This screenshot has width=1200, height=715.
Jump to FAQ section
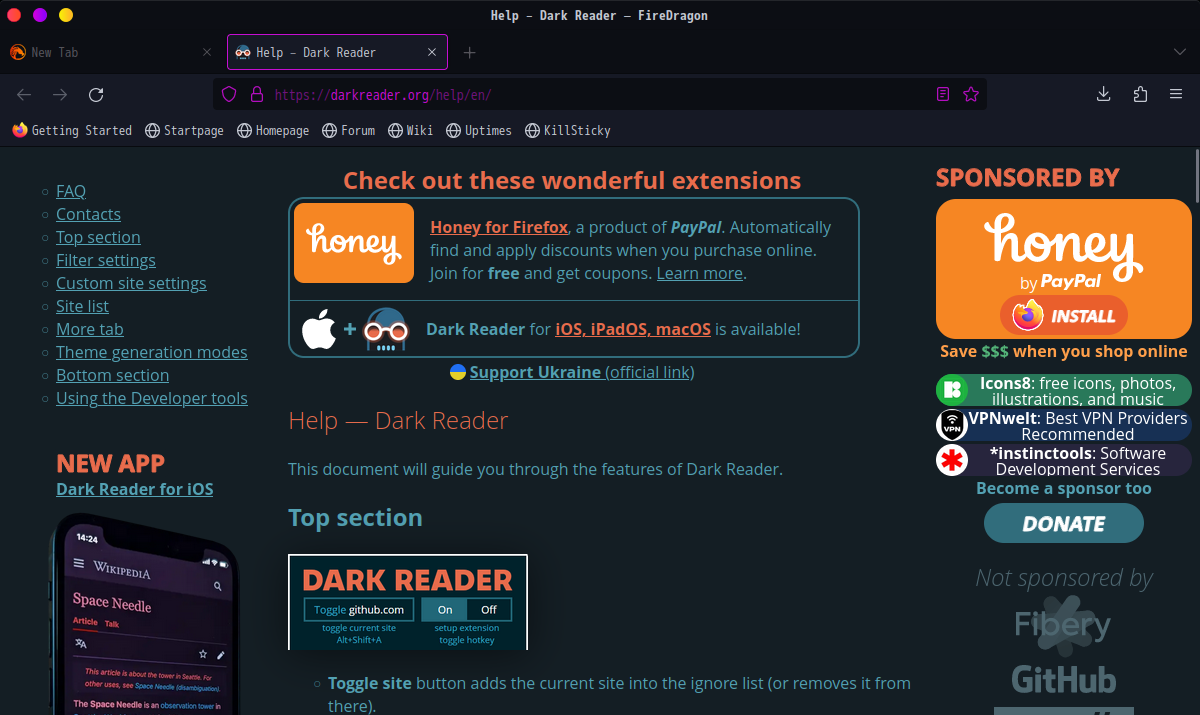click(x=71, y=191)
